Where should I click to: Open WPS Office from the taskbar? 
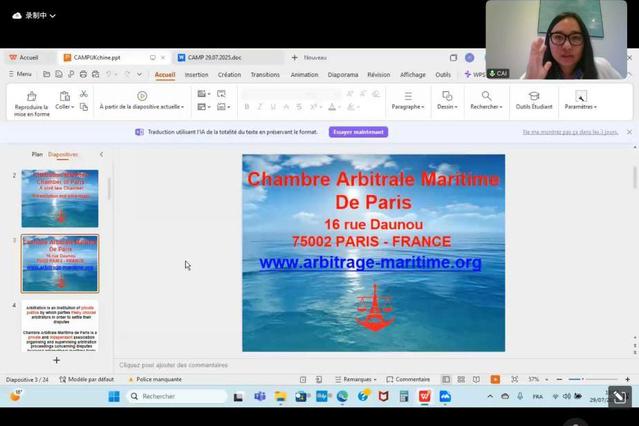424,396
